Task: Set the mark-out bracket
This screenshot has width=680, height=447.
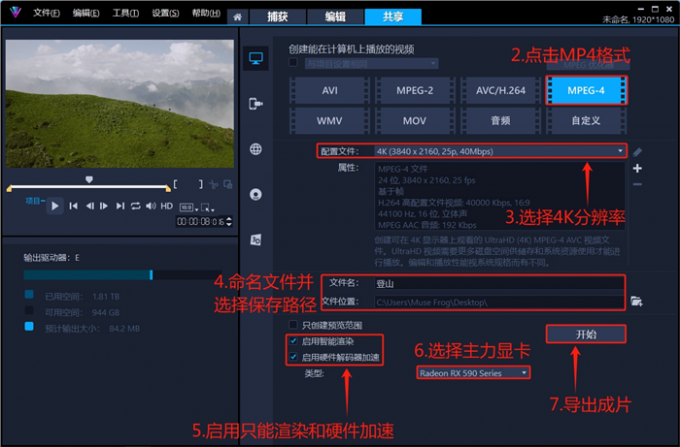Action: [200, 184]
